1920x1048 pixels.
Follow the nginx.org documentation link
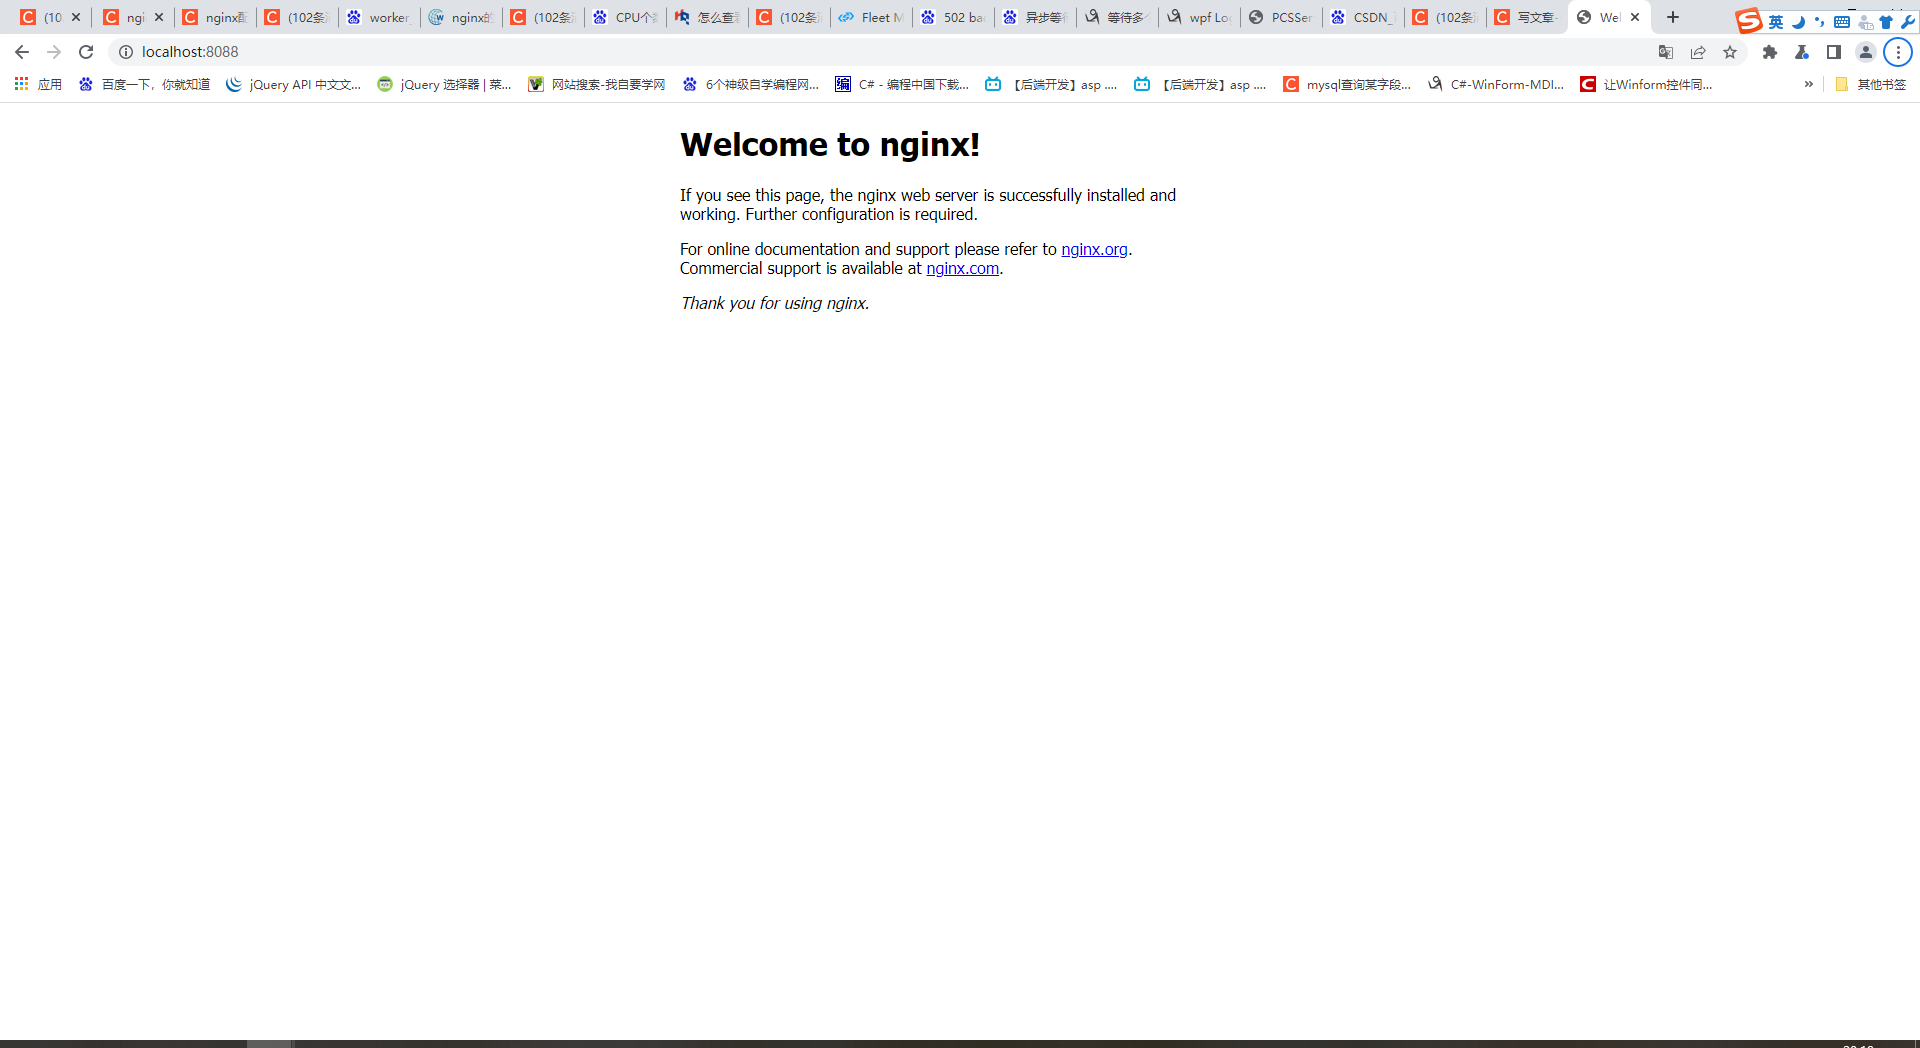[x=1094, y=249]
